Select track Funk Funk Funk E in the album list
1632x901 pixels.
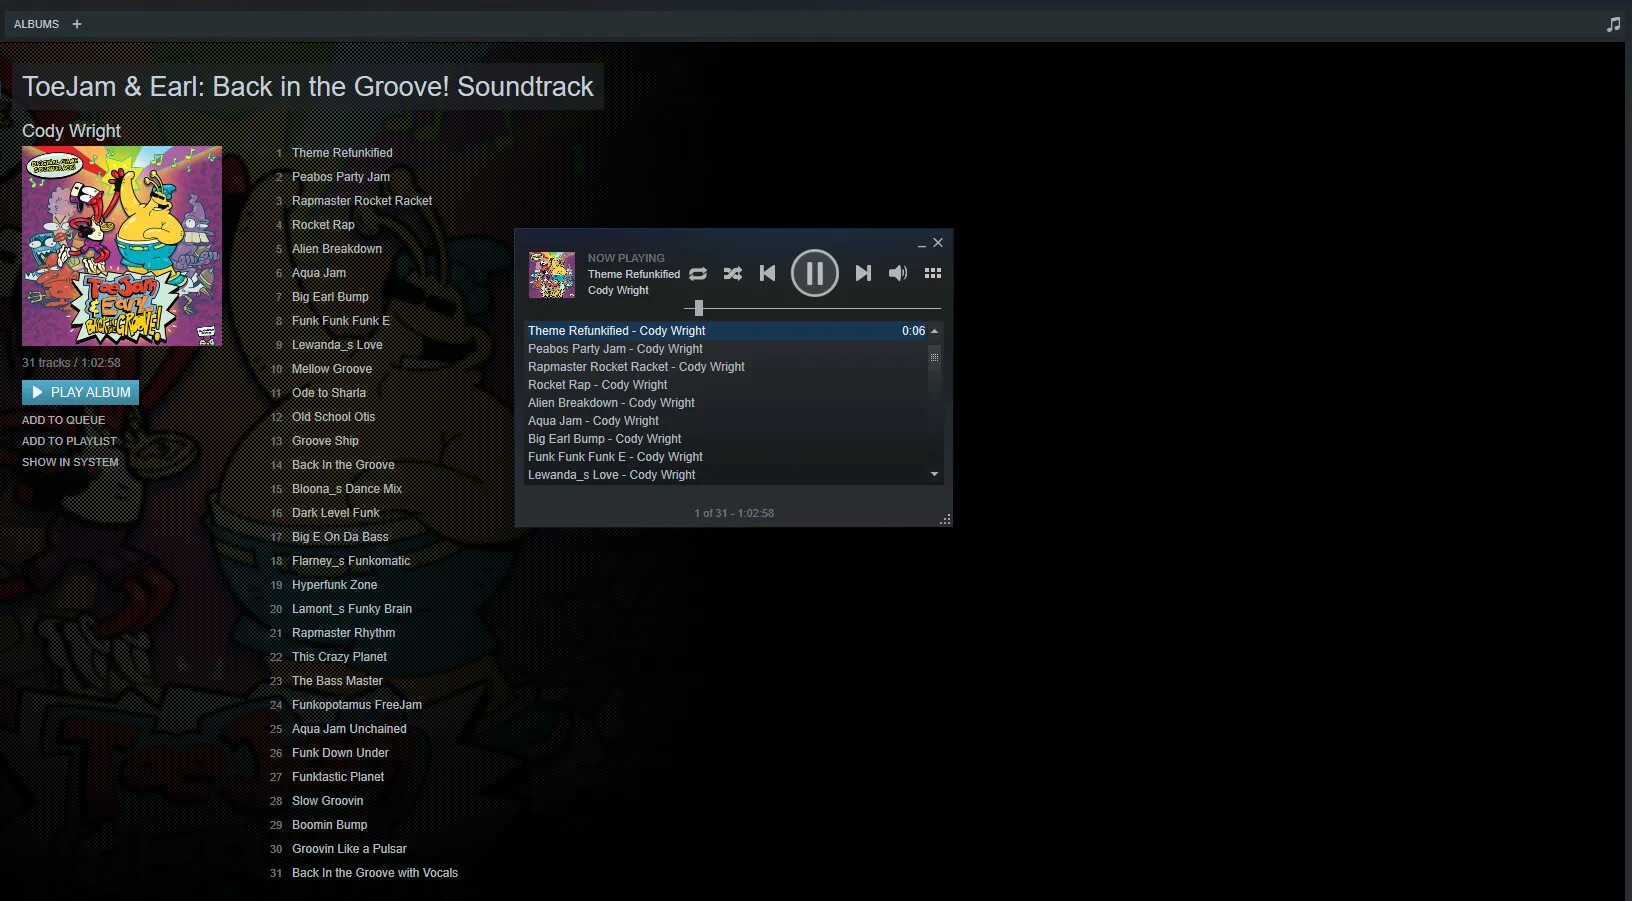pos(341,321)
